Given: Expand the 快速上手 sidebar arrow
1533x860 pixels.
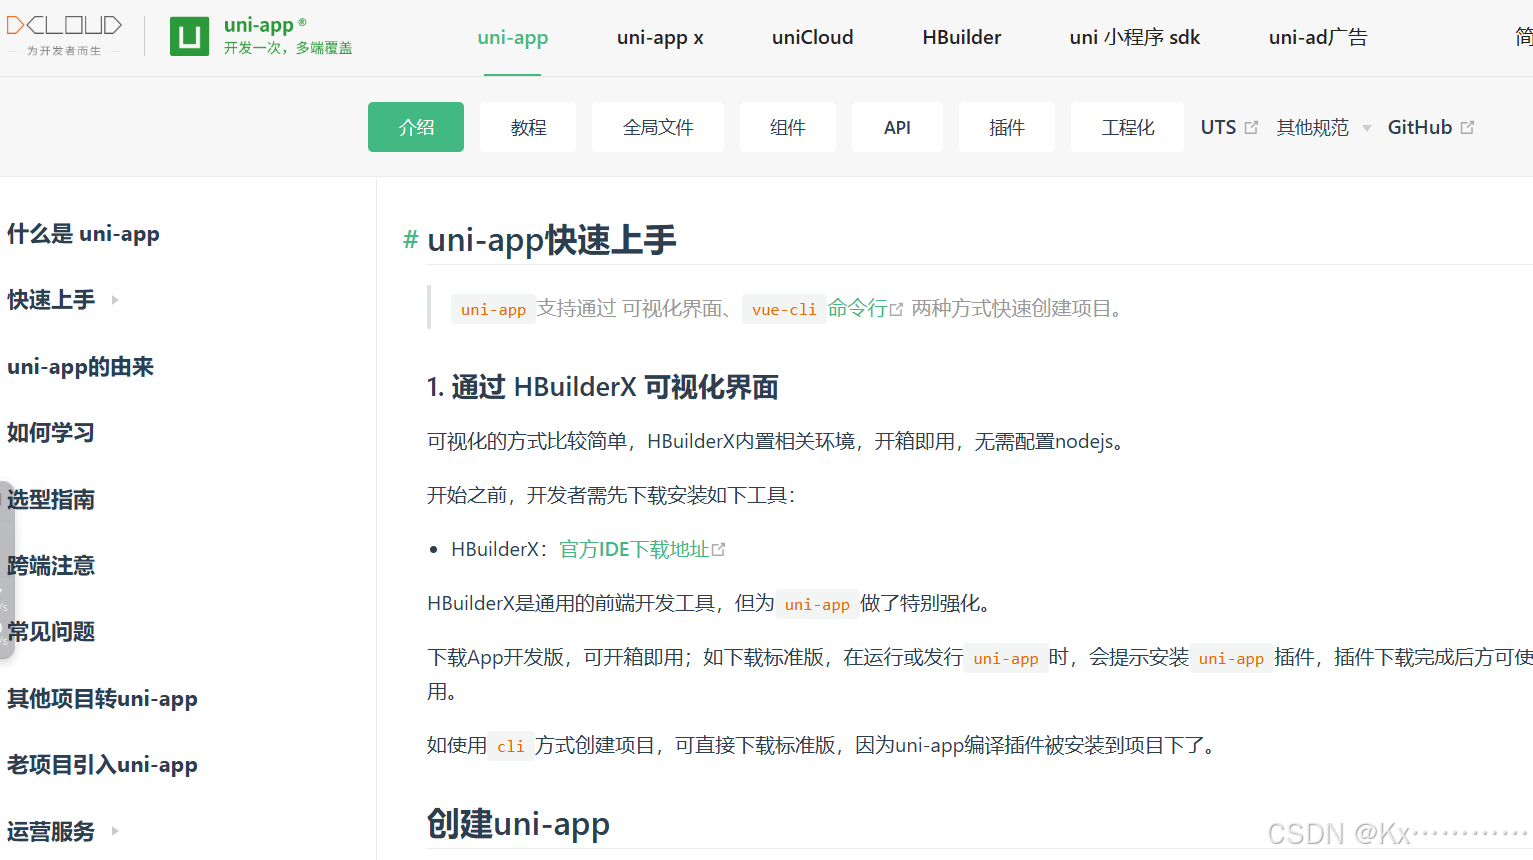Looking at the screenshot, I should 115,300.
